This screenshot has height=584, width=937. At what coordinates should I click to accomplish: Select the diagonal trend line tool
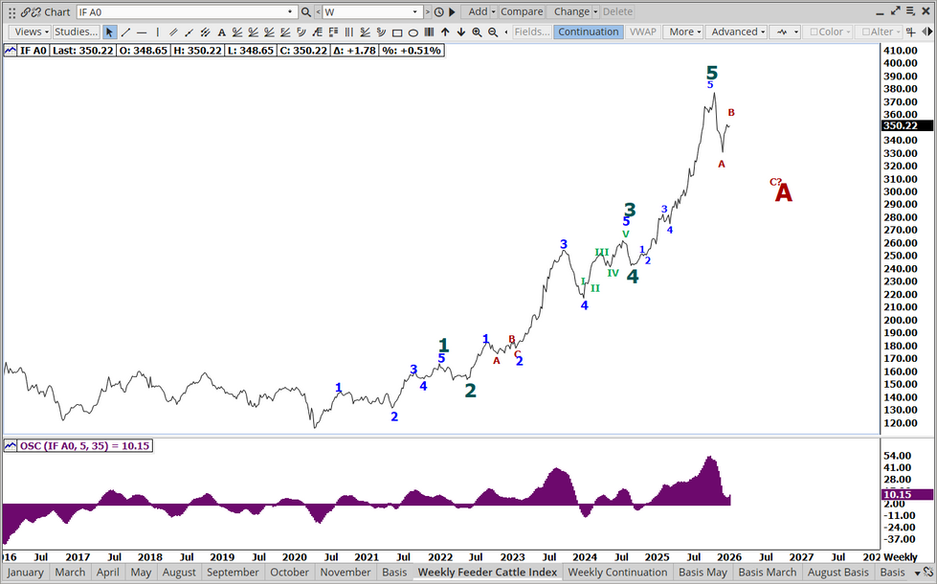125,32
